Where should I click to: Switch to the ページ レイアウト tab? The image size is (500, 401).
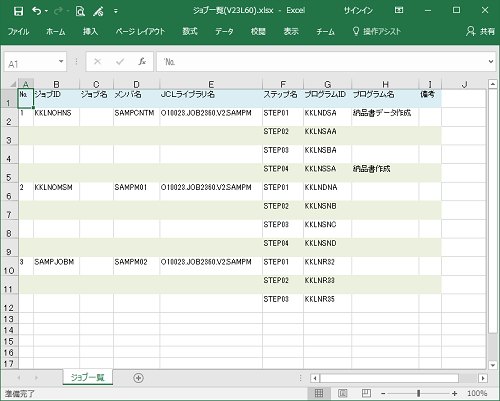click(x=140, y=32)
